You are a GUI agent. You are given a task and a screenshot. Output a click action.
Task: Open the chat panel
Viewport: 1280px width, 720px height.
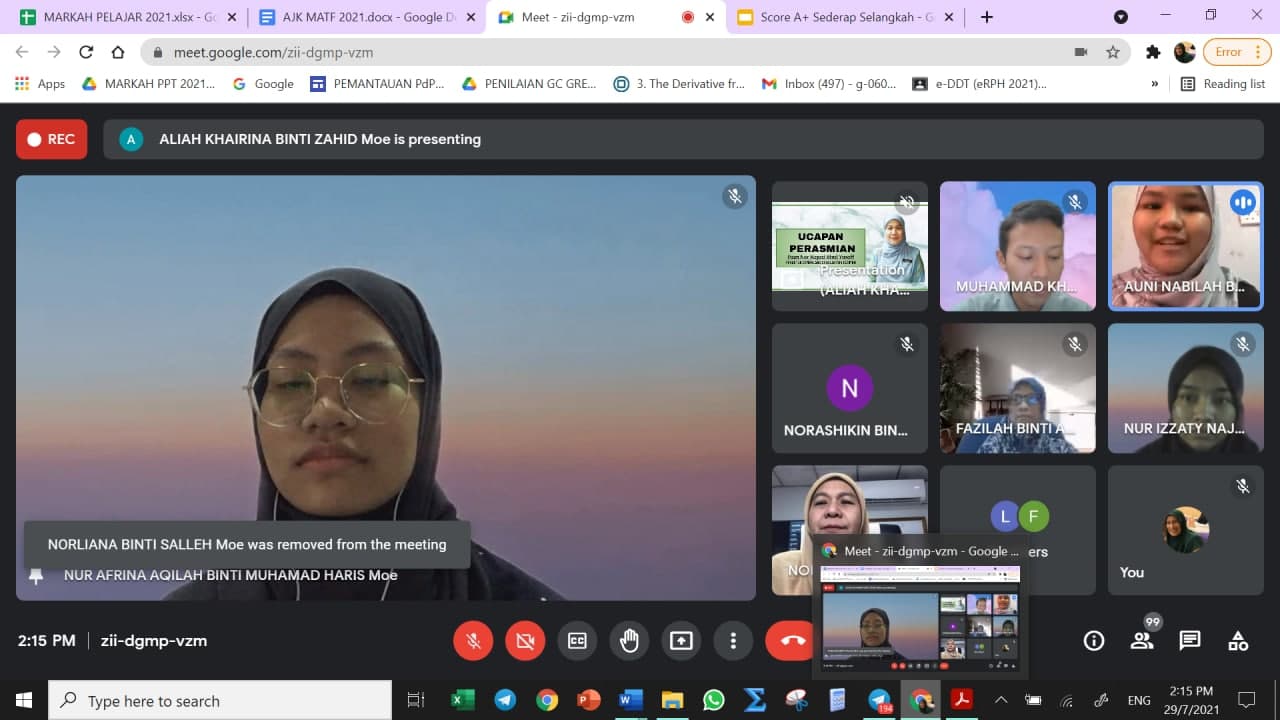pos(1190,641)
